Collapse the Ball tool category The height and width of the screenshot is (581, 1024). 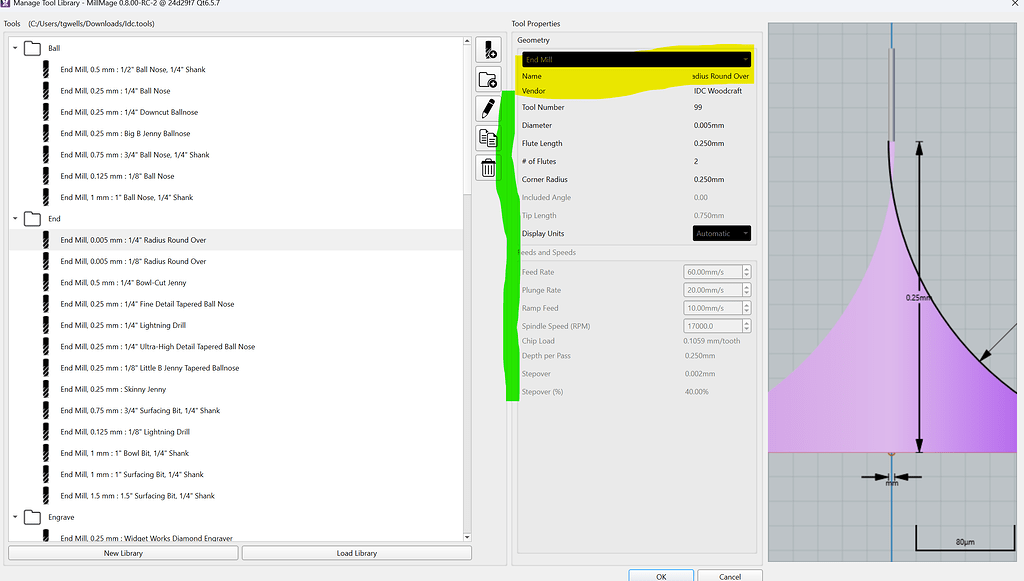pos(14,47)
